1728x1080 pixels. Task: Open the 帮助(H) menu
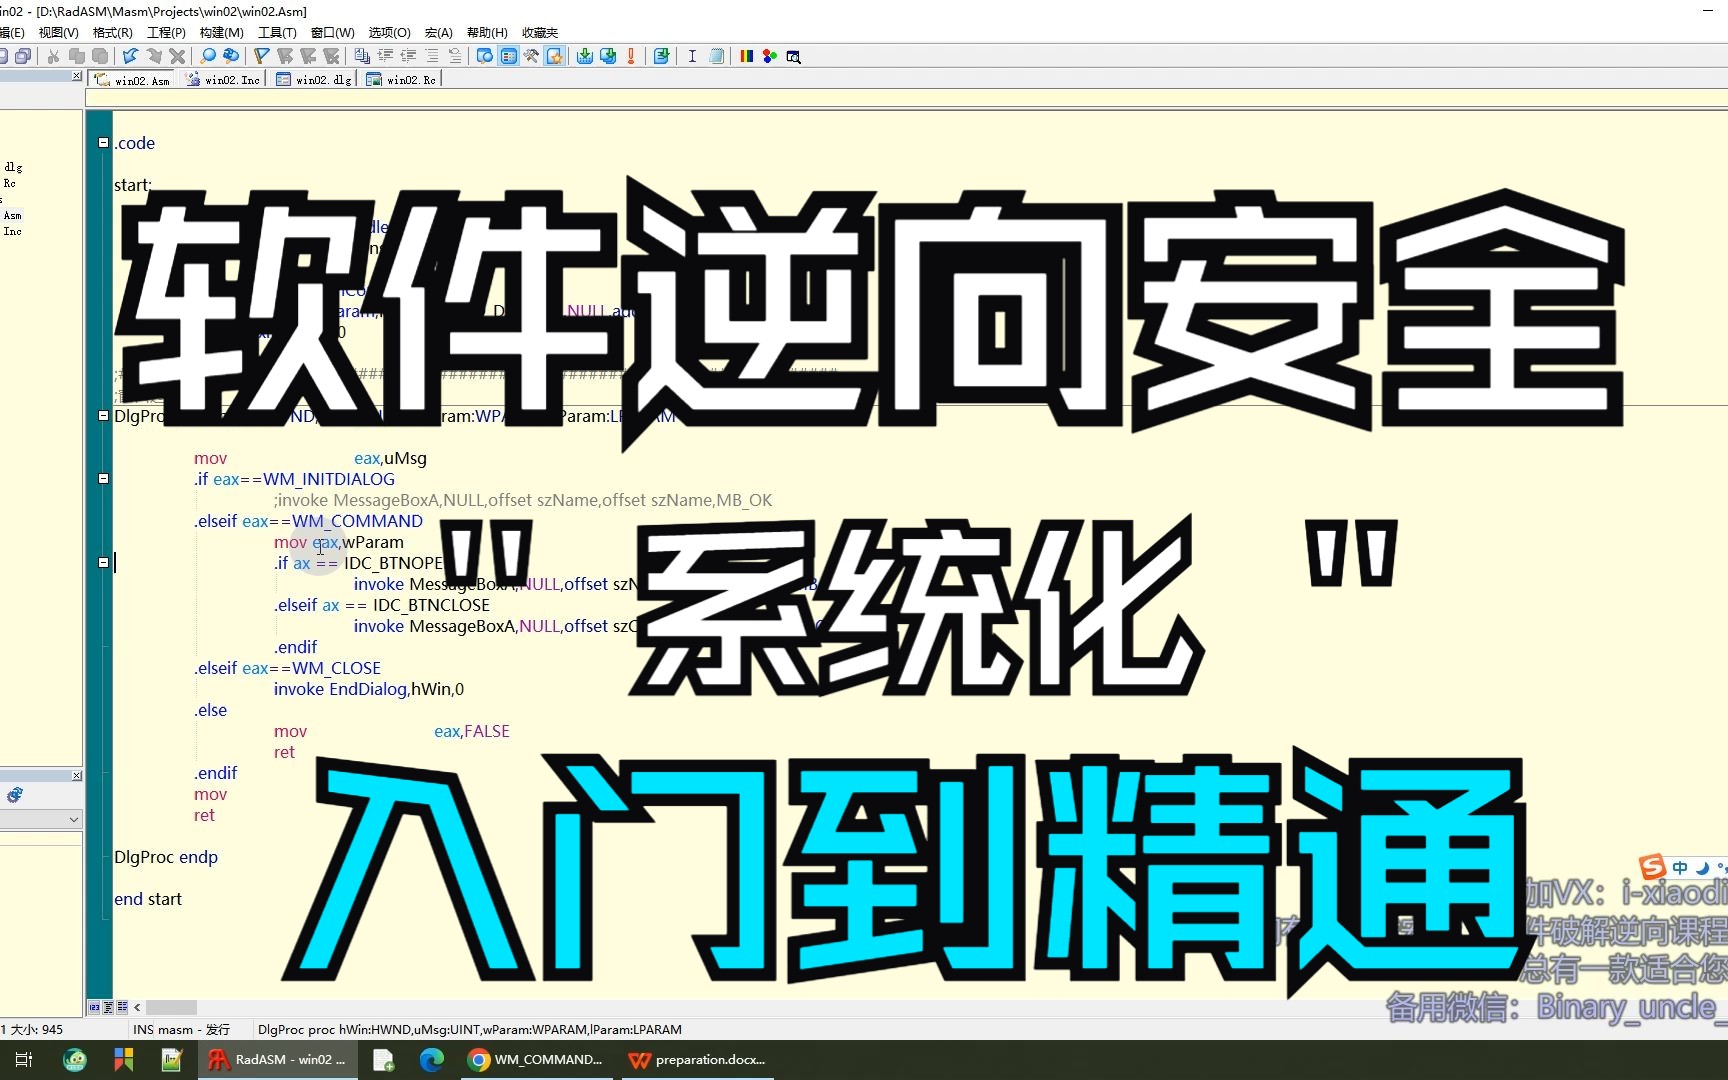click(487, 33)
